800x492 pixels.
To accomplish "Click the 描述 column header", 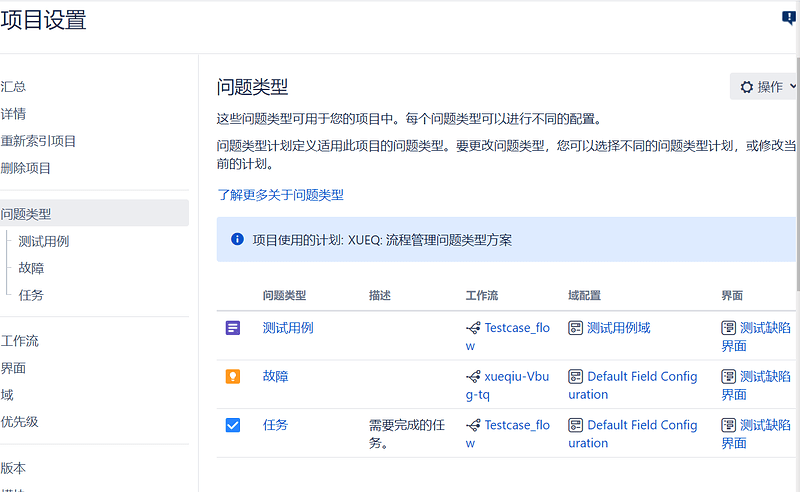I will coord(380,295).
